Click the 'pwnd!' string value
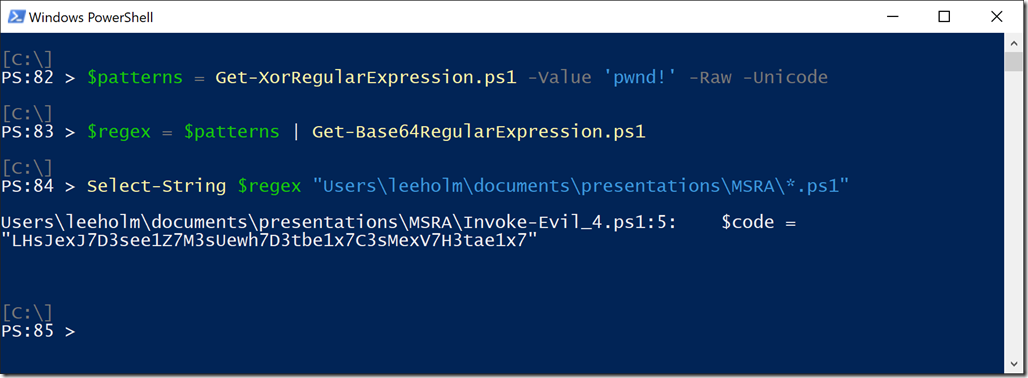The height and width of the screenshot is (378, 1028). [639, 78]
